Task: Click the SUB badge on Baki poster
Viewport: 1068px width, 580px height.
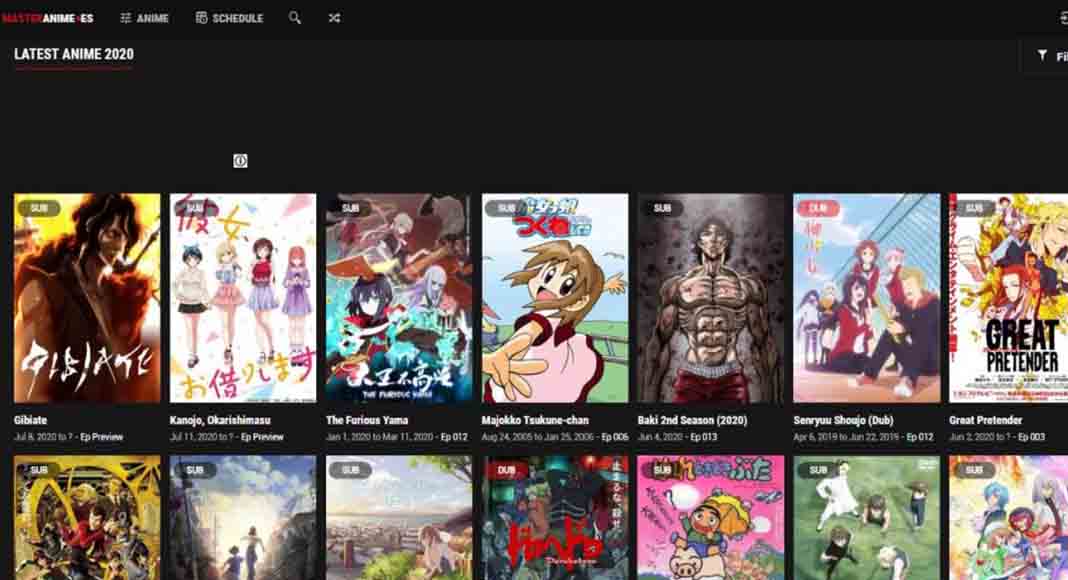Action: tap(663, 208)
